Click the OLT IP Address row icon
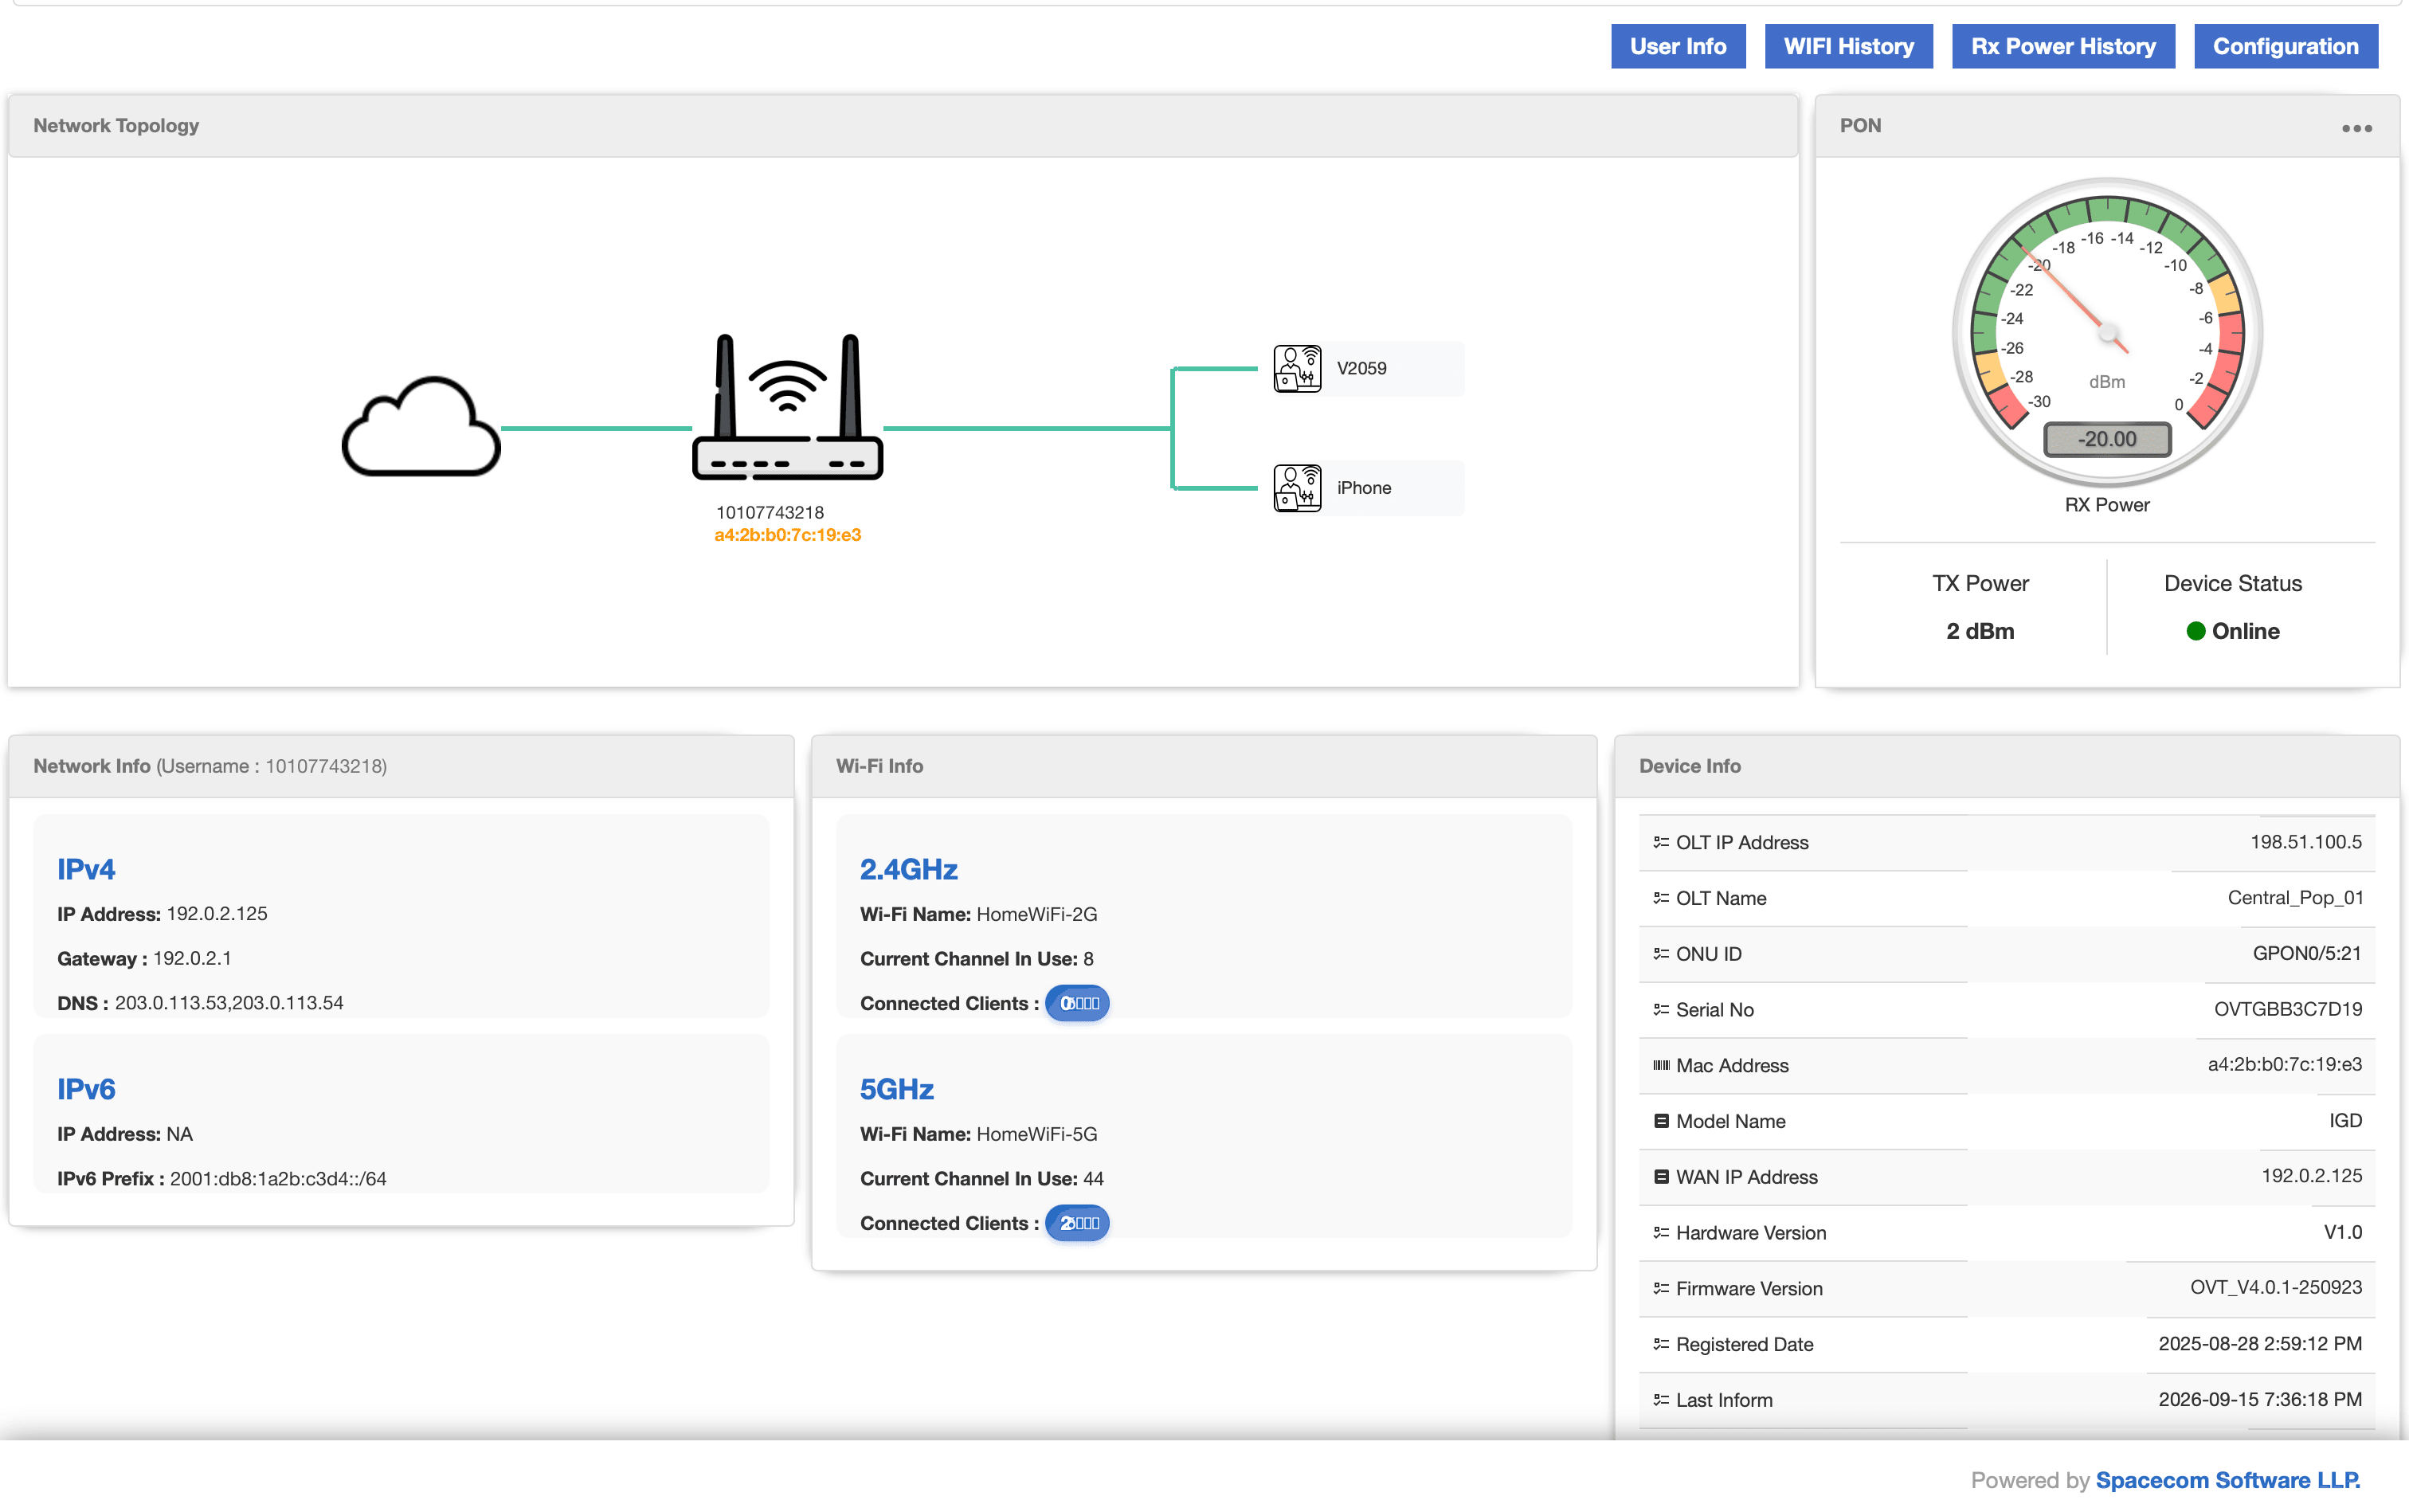The width and height of the screenshot is (2409, 1512). click(x=1660, y=842)
